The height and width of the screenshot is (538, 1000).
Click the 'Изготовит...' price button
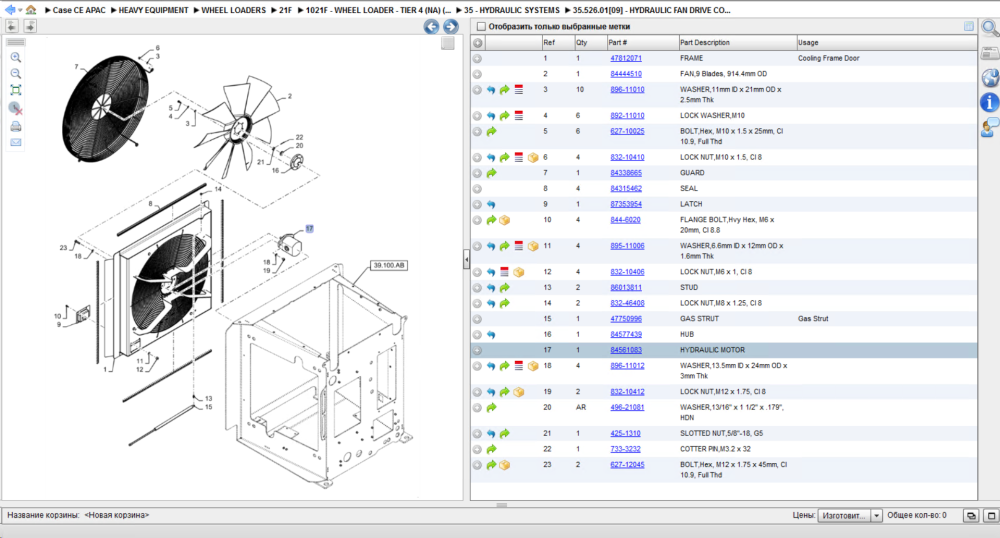click(844, 515)
